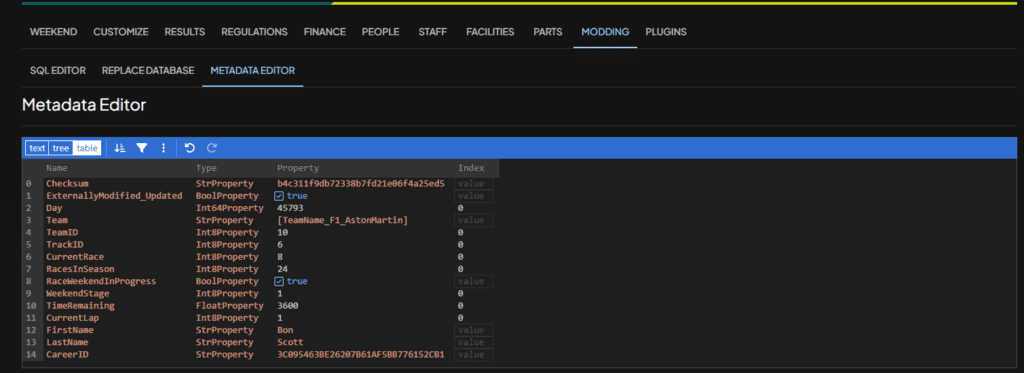The image size is (1024, 373).
Task: Click the CareerID row Index value field
Action: click(473, 355)
